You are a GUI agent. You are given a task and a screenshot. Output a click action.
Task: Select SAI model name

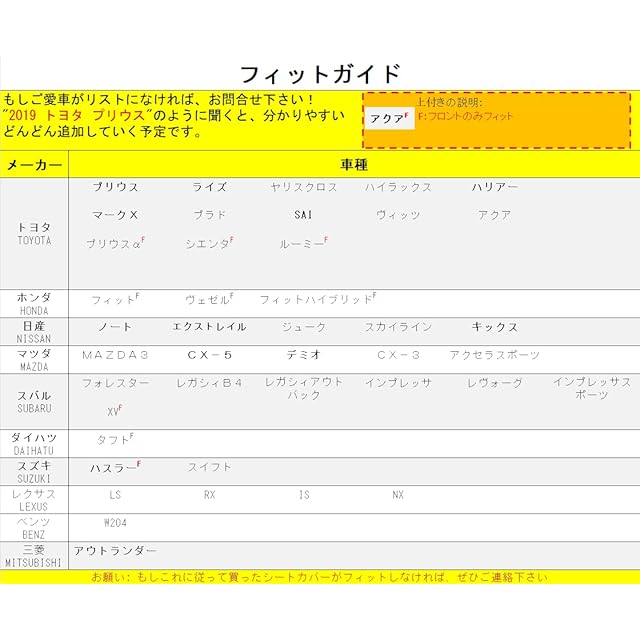point(303,215)
